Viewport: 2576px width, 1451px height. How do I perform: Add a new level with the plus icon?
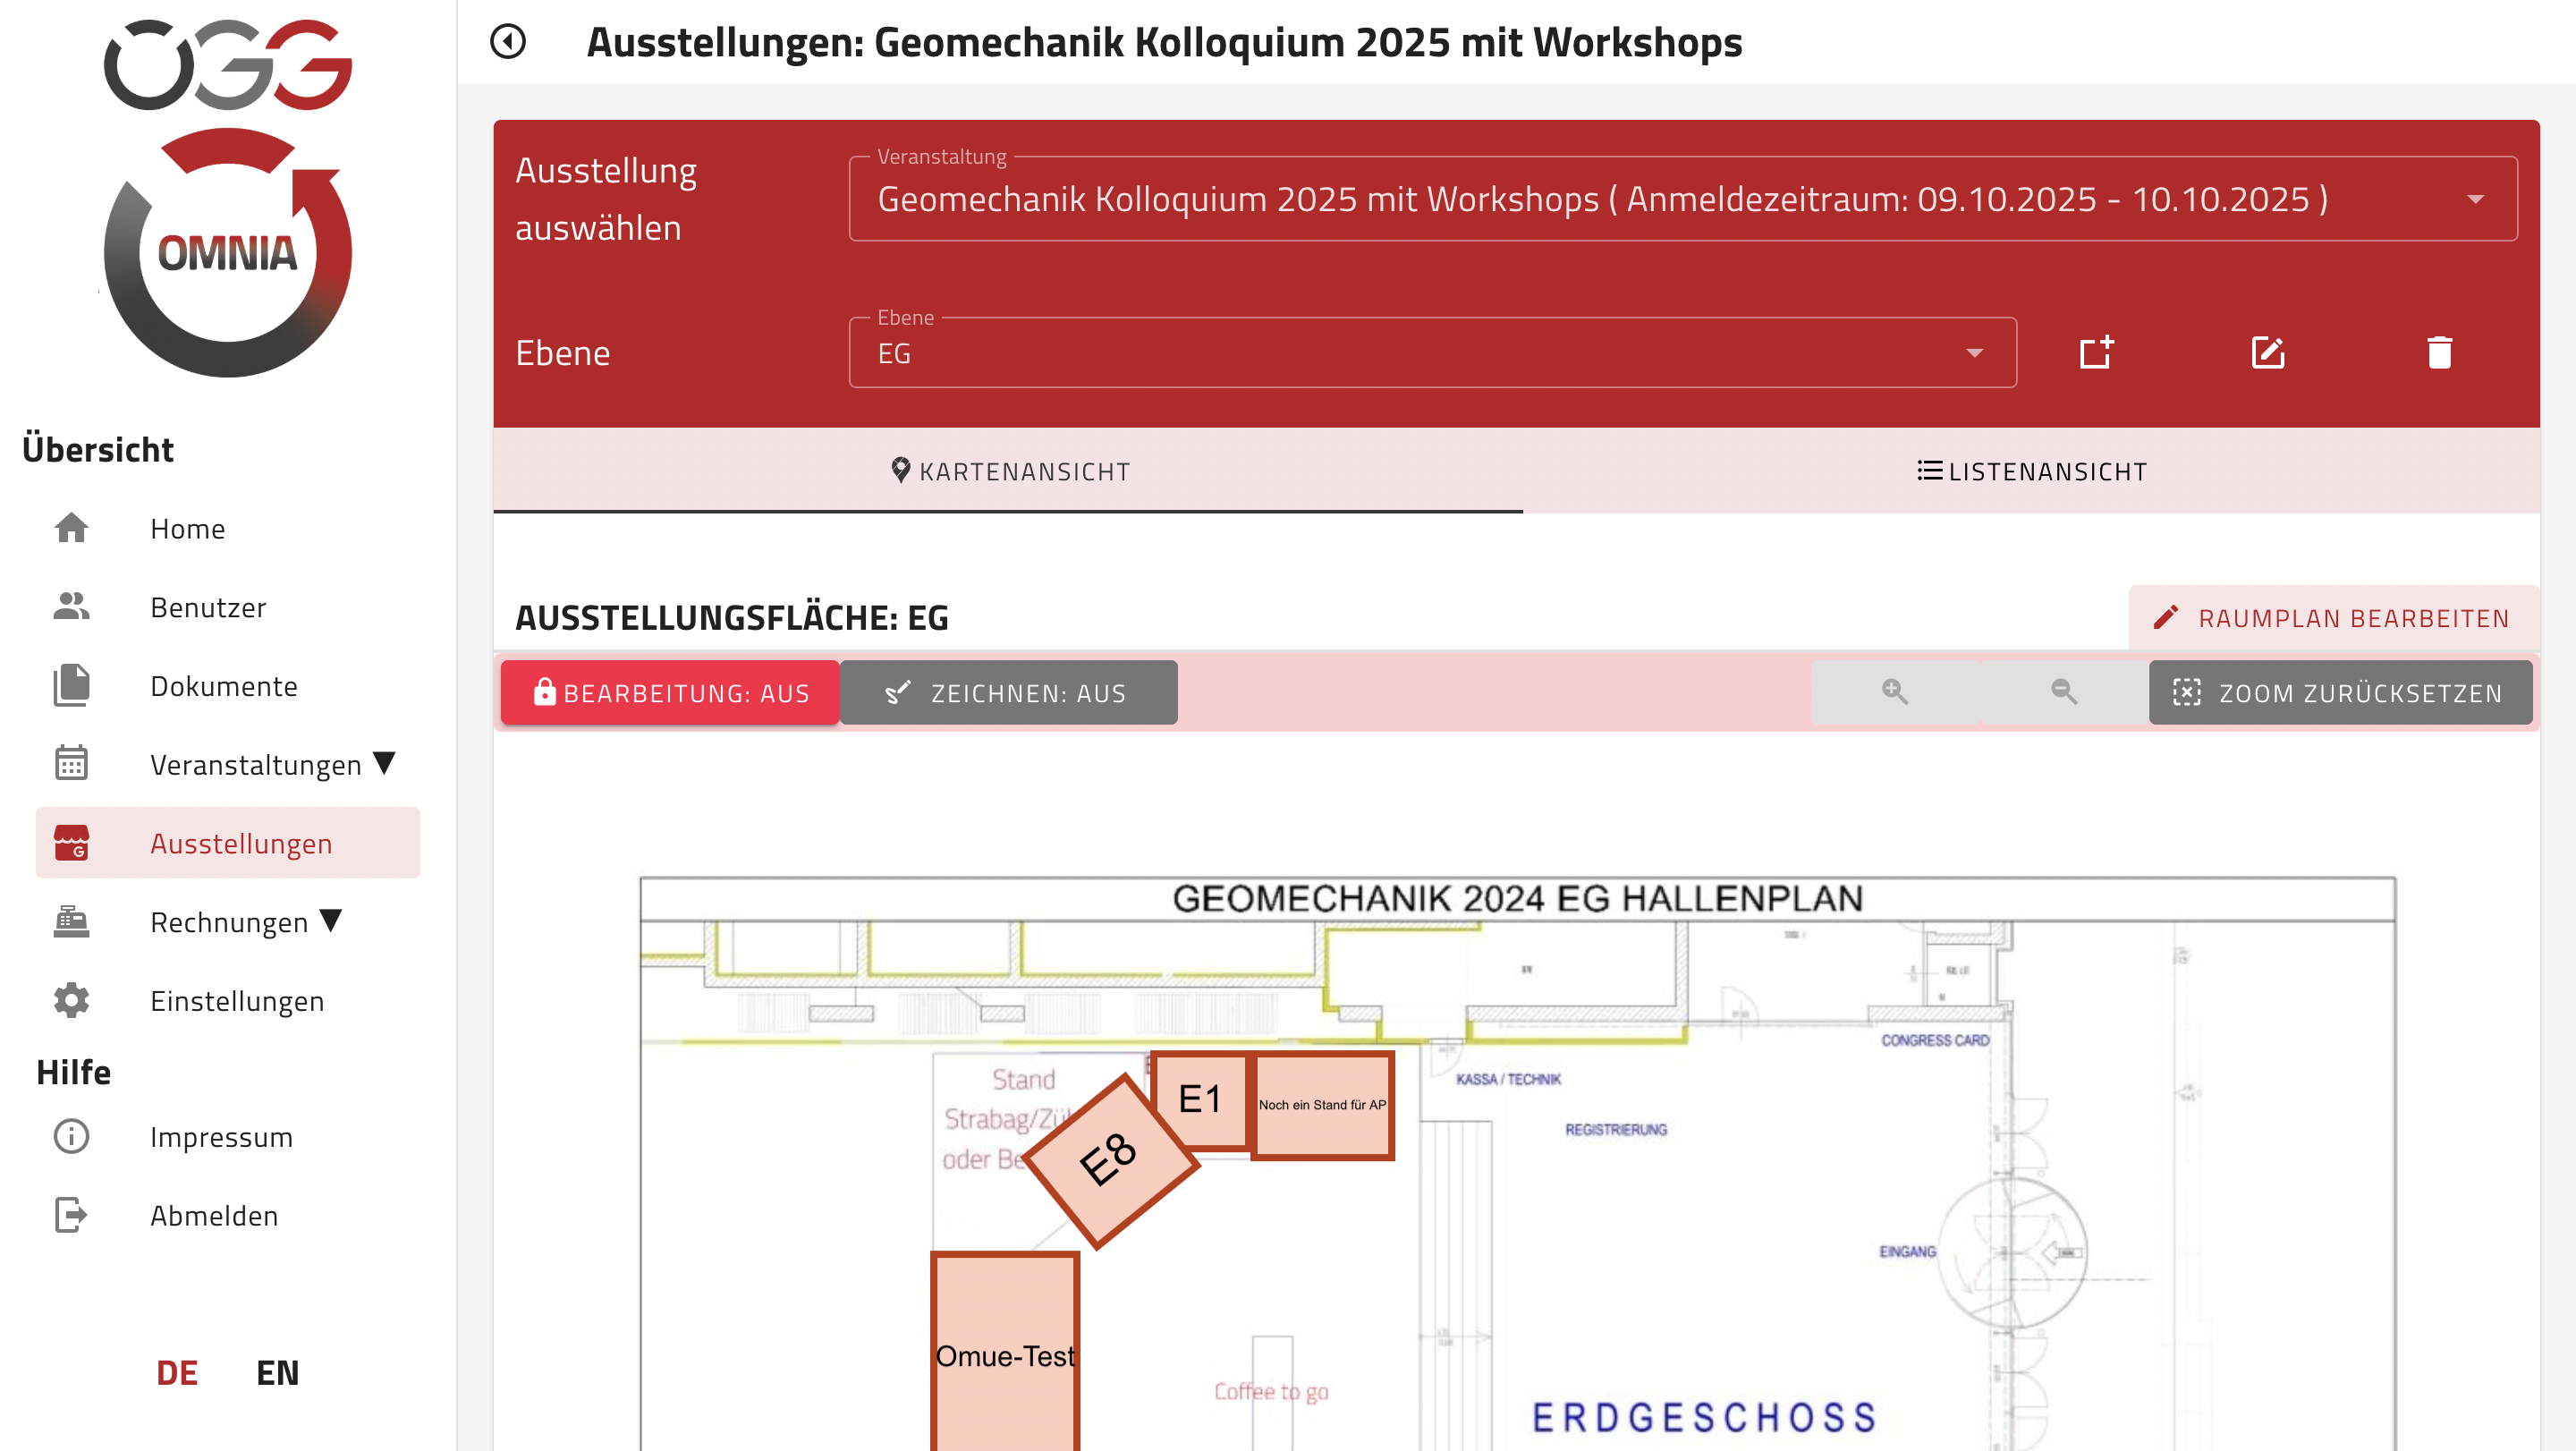coord(2096,352)
